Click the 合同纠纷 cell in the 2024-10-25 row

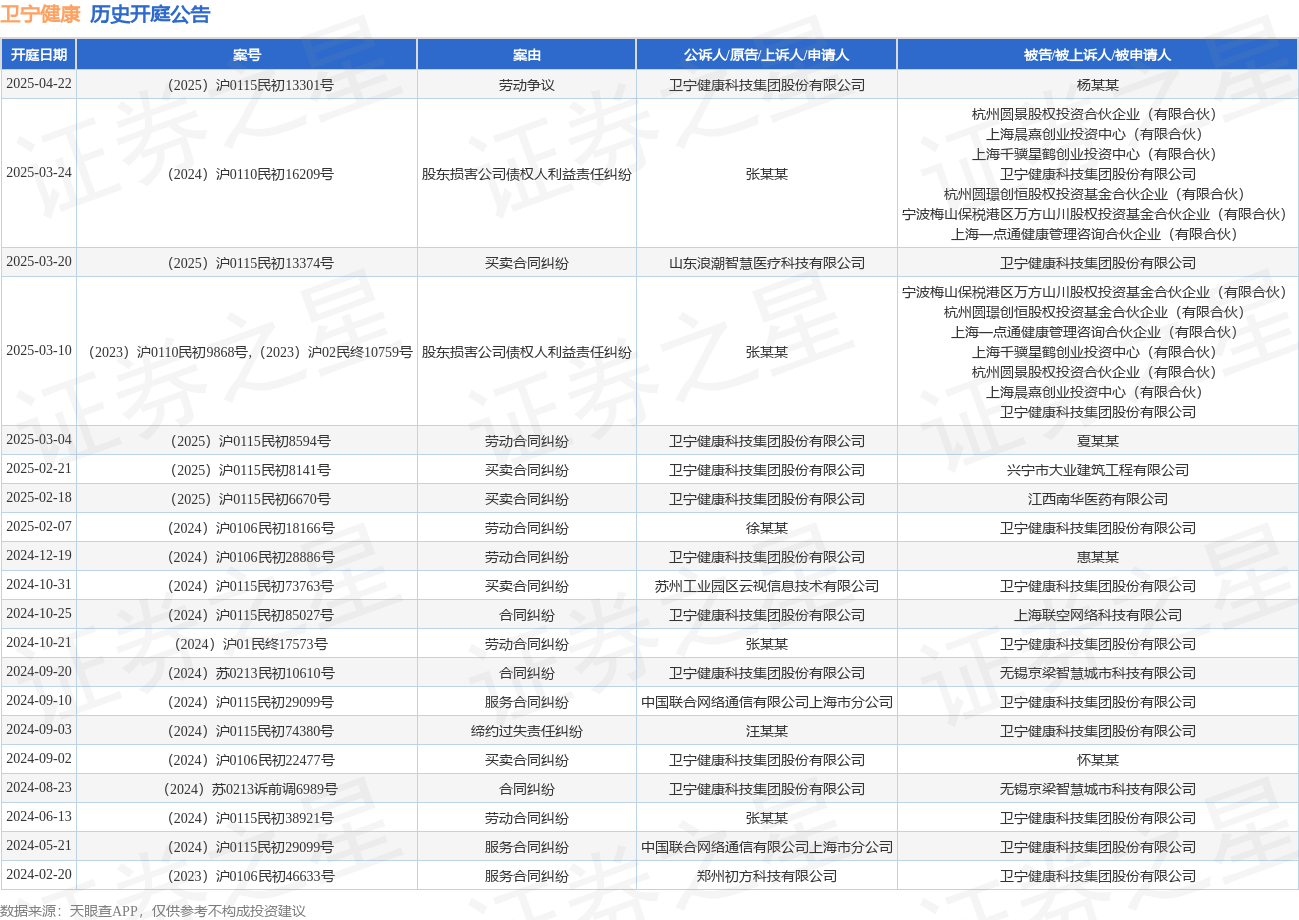(x=527, y=615)
